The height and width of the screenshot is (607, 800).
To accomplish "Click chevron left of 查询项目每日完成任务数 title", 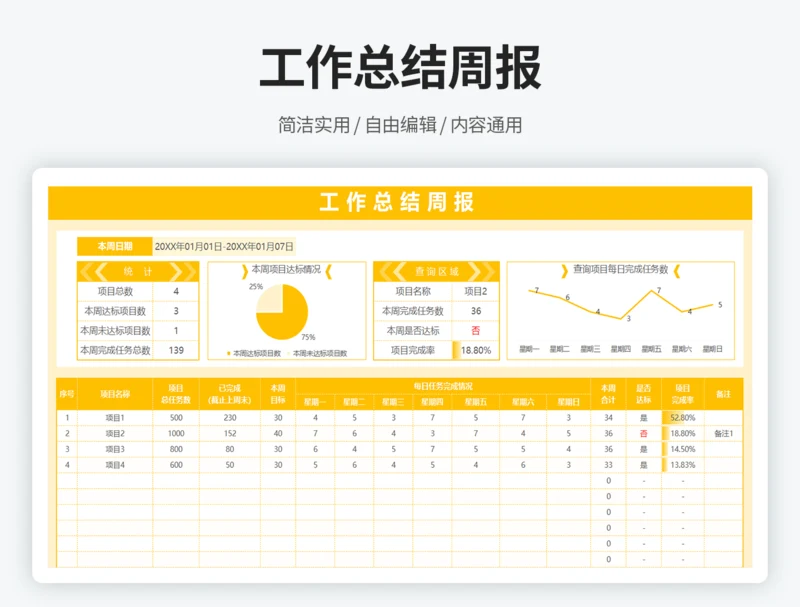I will pos(565,270).
